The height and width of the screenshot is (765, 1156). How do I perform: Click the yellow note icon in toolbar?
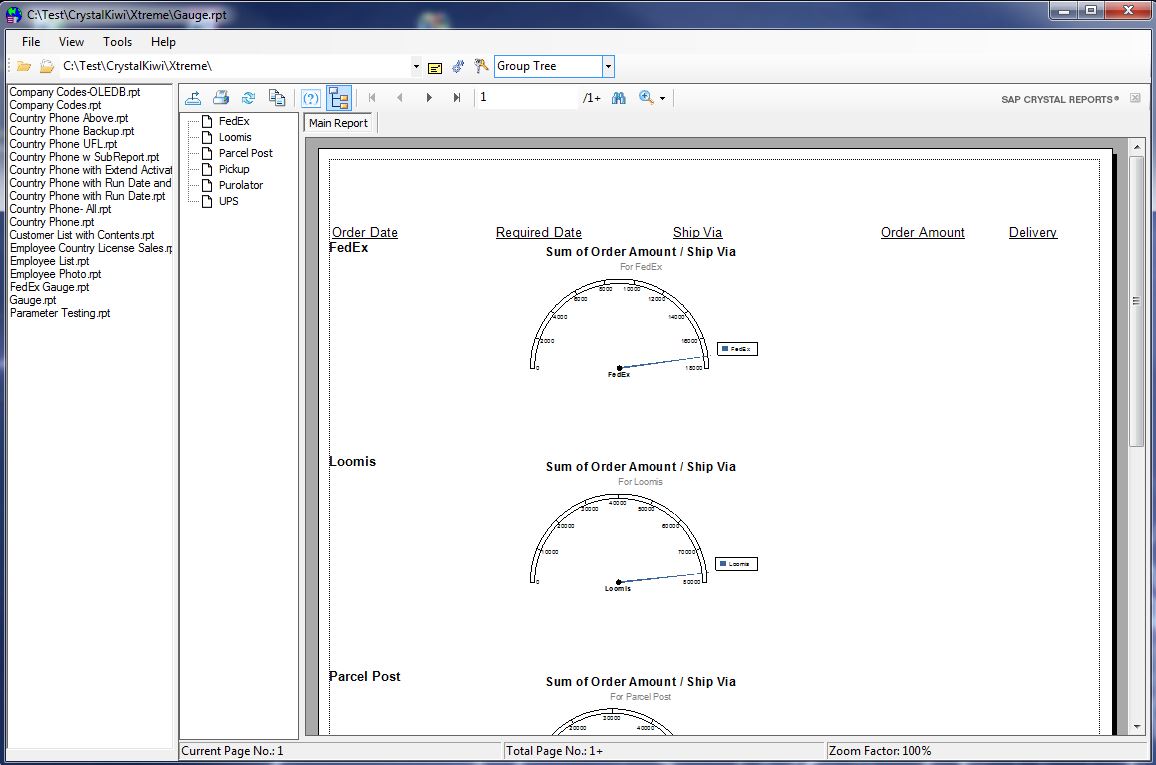click(x=435, y=68)
